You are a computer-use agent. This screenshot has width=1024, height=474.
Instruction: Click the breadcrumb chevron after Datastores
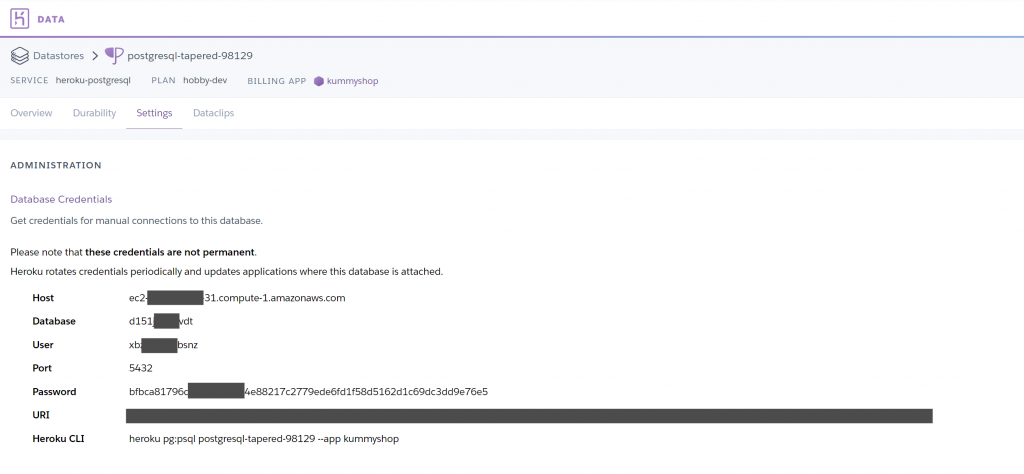pyautogui.click(x=95, y=55)
